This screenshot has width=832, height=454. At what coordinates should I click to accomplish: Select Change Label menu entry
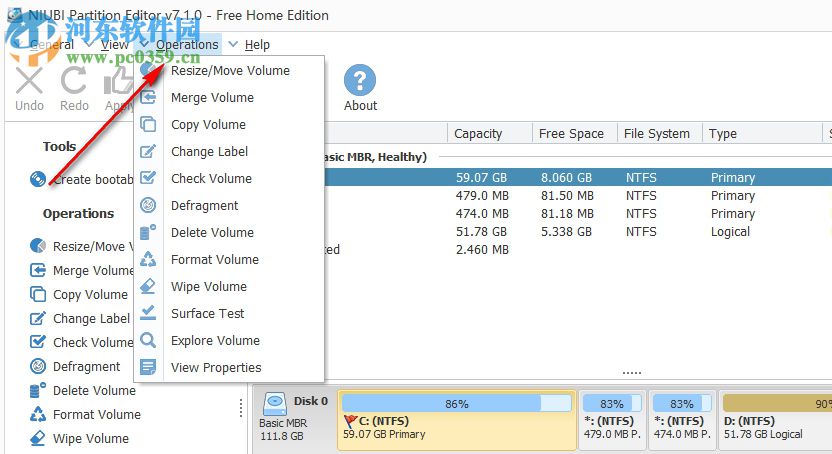(209, 152)
